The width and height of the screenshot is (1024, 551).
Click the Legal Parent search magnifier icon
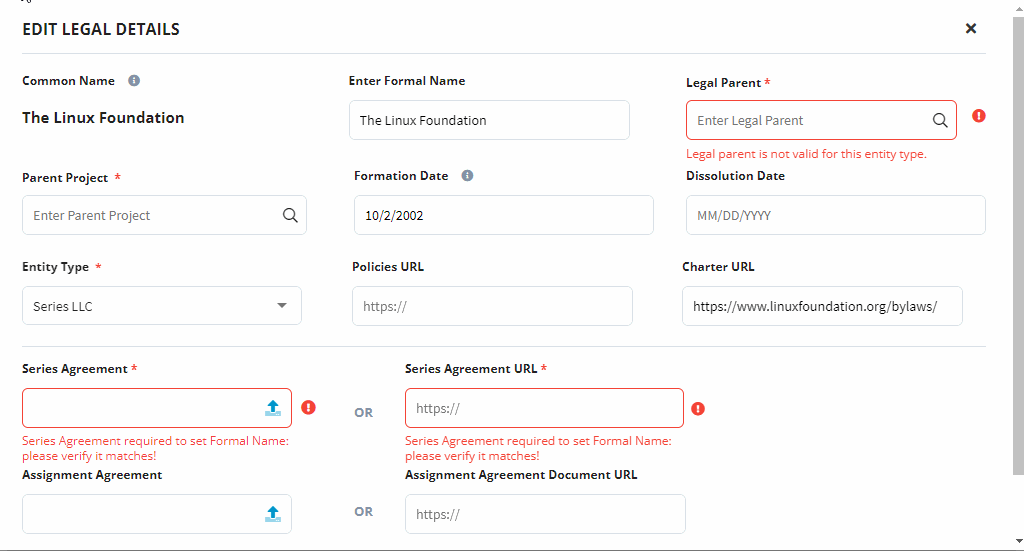click(940, 120)
